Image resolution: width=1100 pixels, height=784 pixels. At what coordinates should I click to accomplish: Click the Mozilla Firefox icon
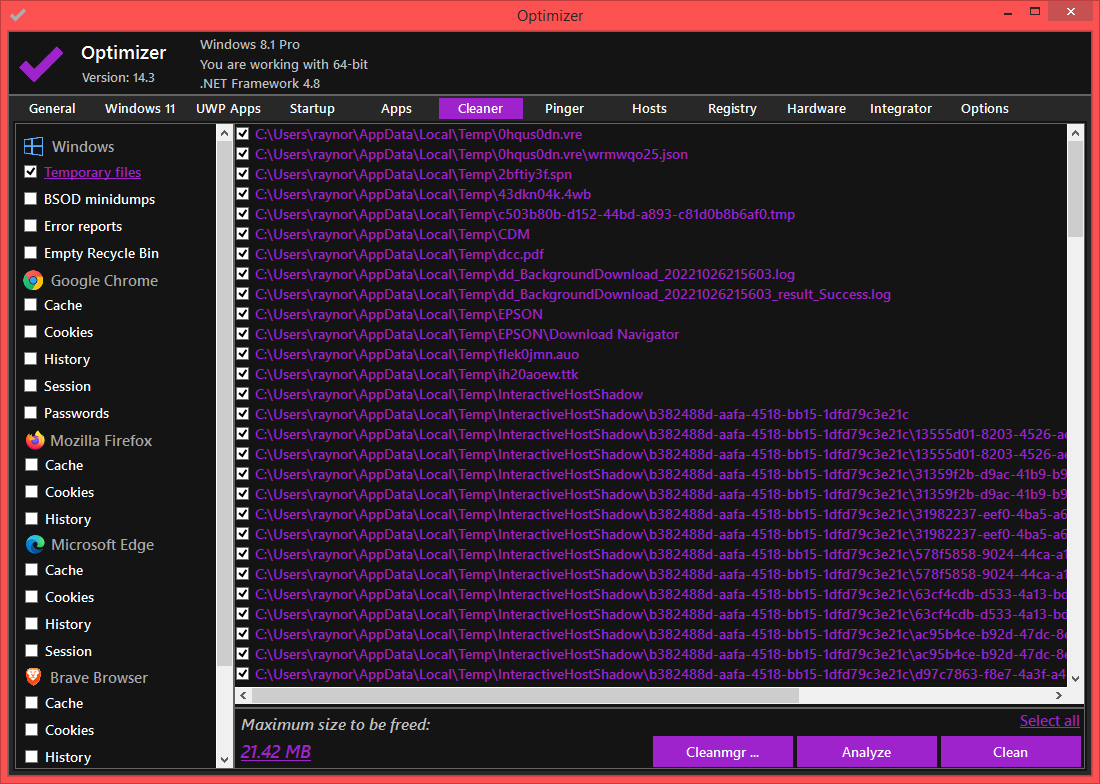coord(34,440)
